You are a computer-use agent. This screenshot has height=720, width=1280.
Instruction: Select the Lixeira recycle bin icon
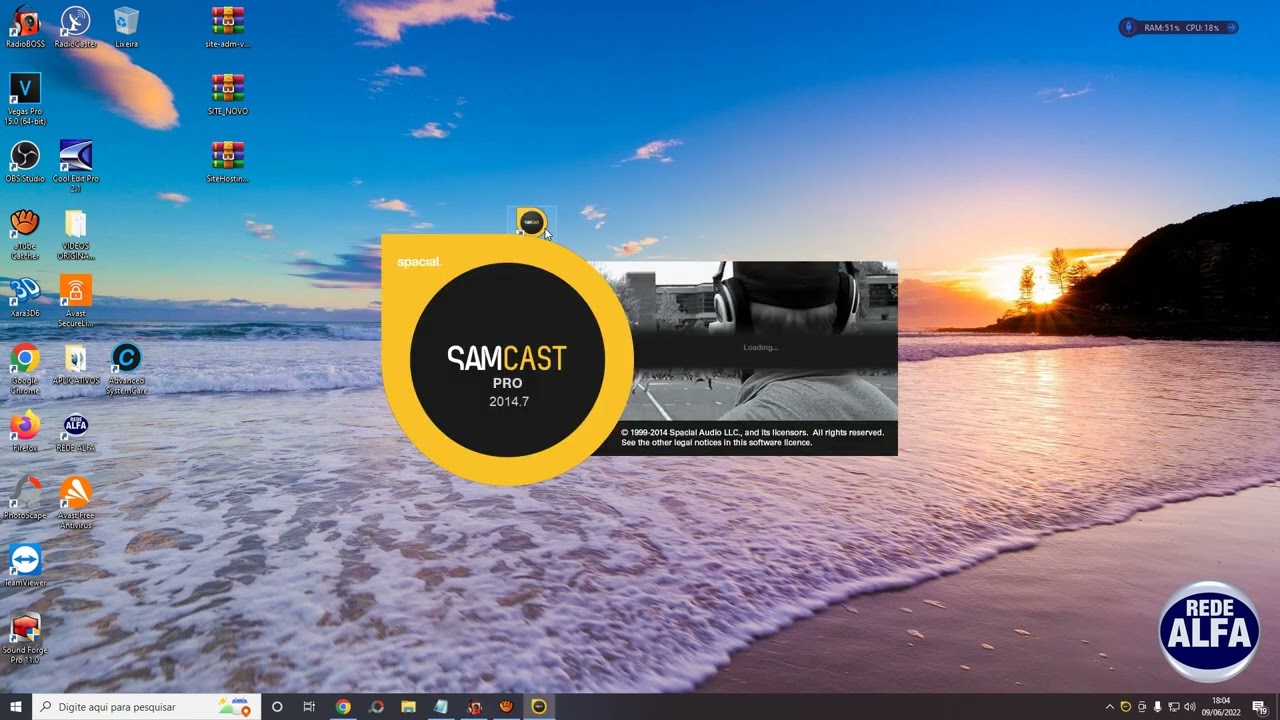pyautogui.click(x=126, y=27)
